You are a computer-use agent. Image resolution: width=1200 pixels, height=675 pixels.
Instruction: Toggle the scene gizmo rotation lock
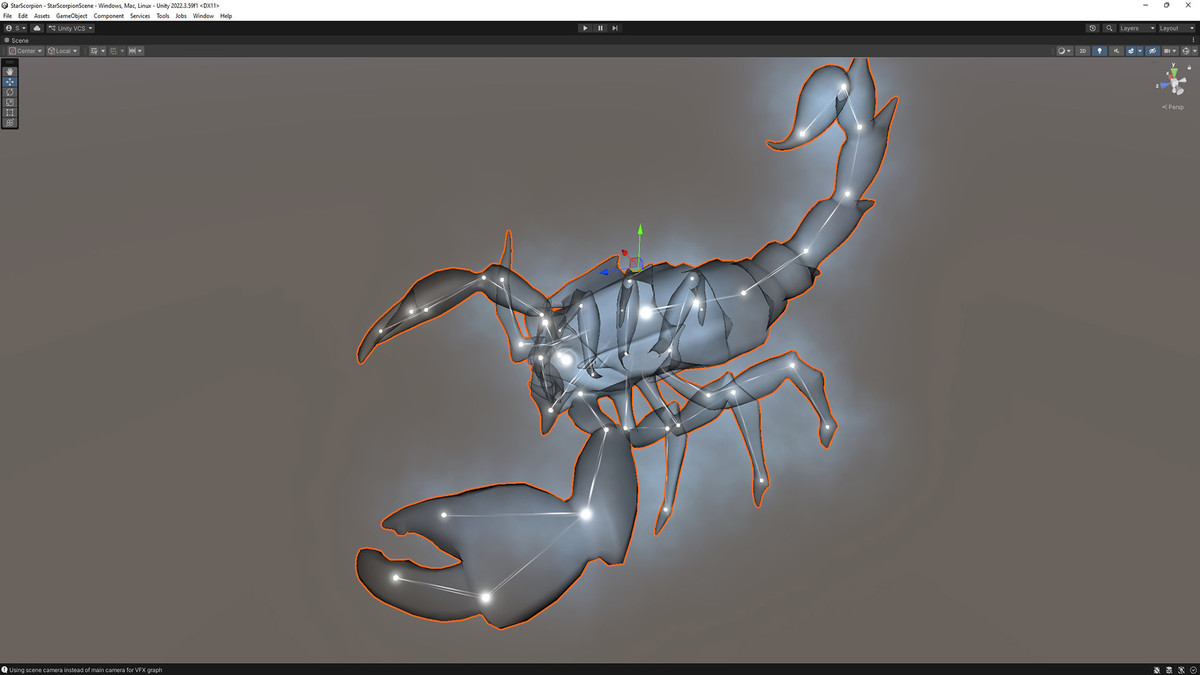pyautogui.click(x=1189, y=67)
